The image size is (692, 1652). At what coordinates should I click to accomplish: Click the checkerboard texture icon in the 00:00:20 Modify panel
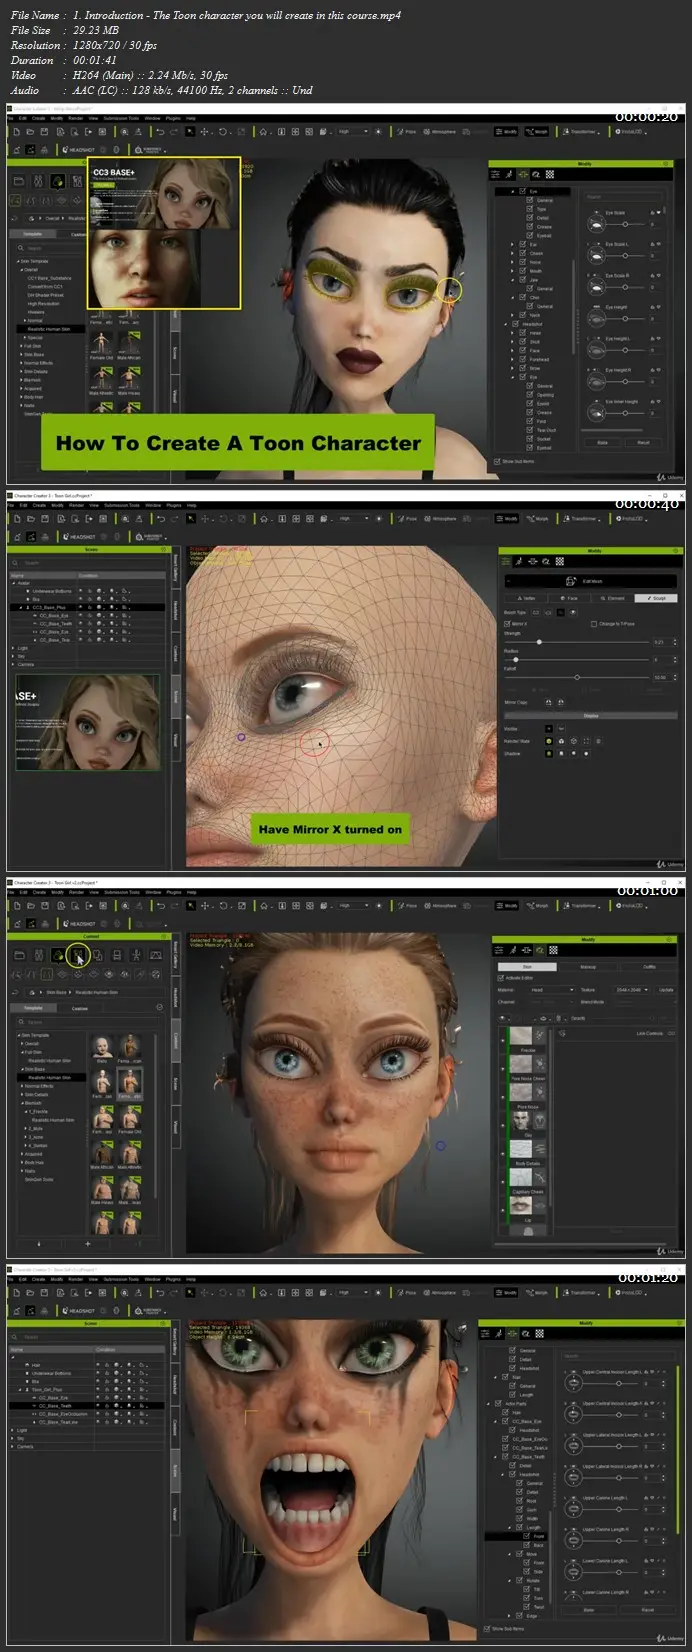(550, 174)
